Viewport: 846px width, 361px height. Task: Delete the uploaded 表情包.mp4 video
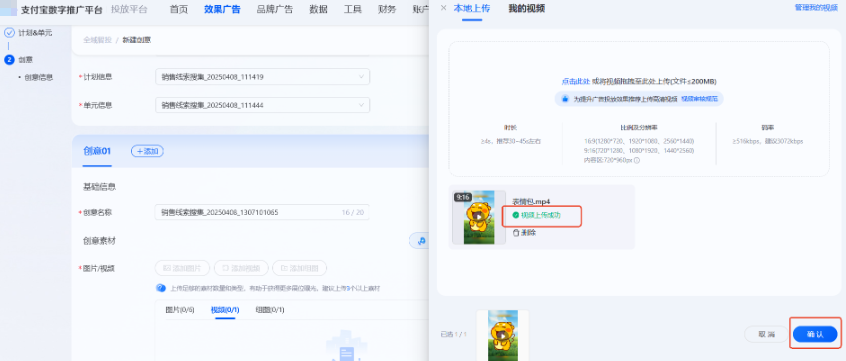click(x=523, y=233)
